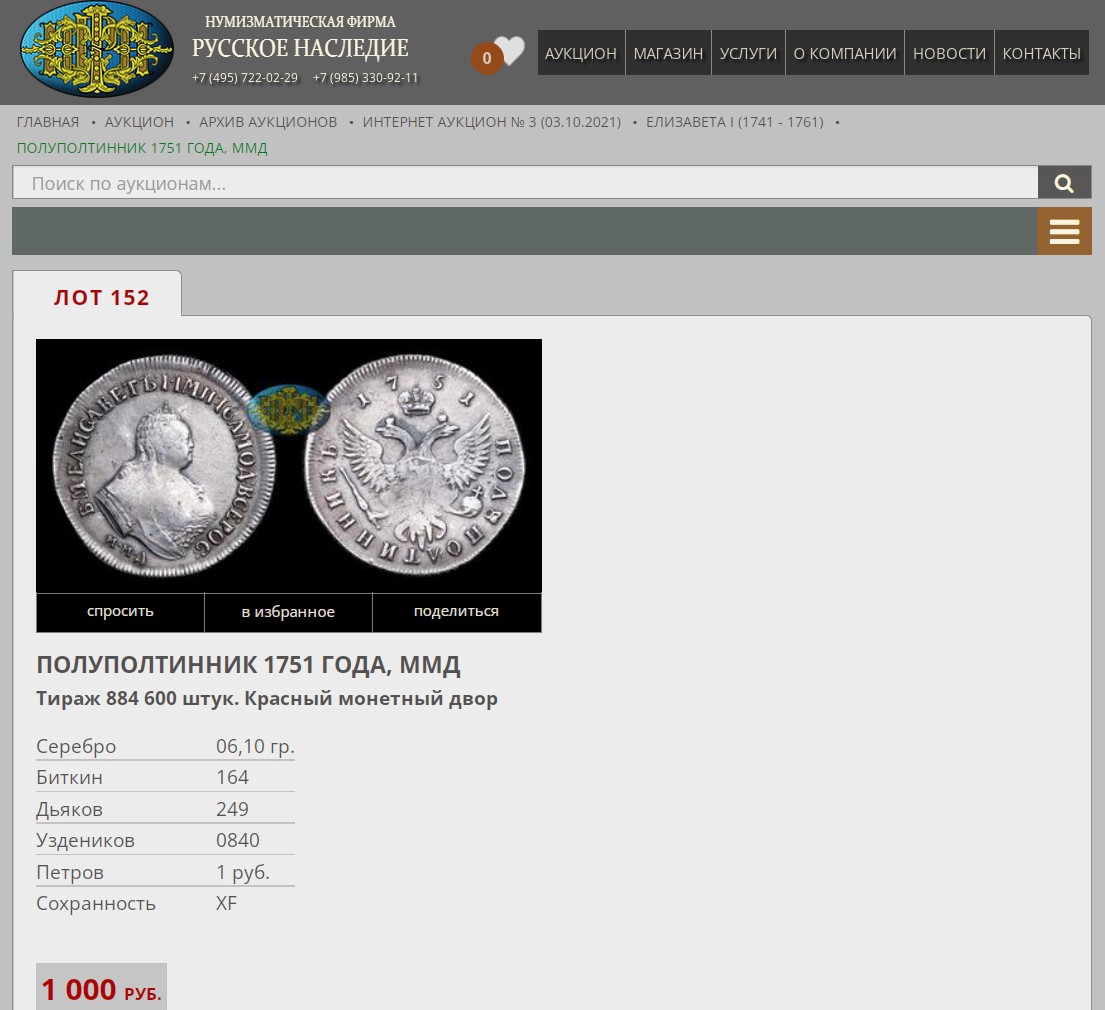
Task: Open the МАГАЗИН menu item
Action: [668, 53]
